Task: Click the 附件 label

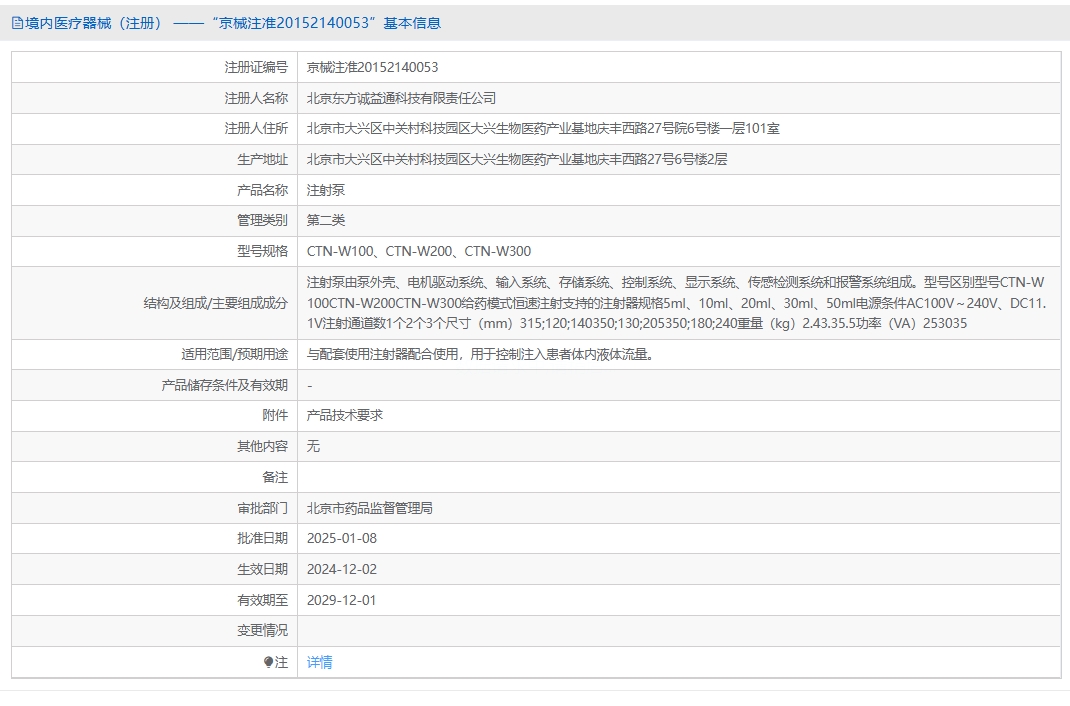Action: click(x=275, y=415)
